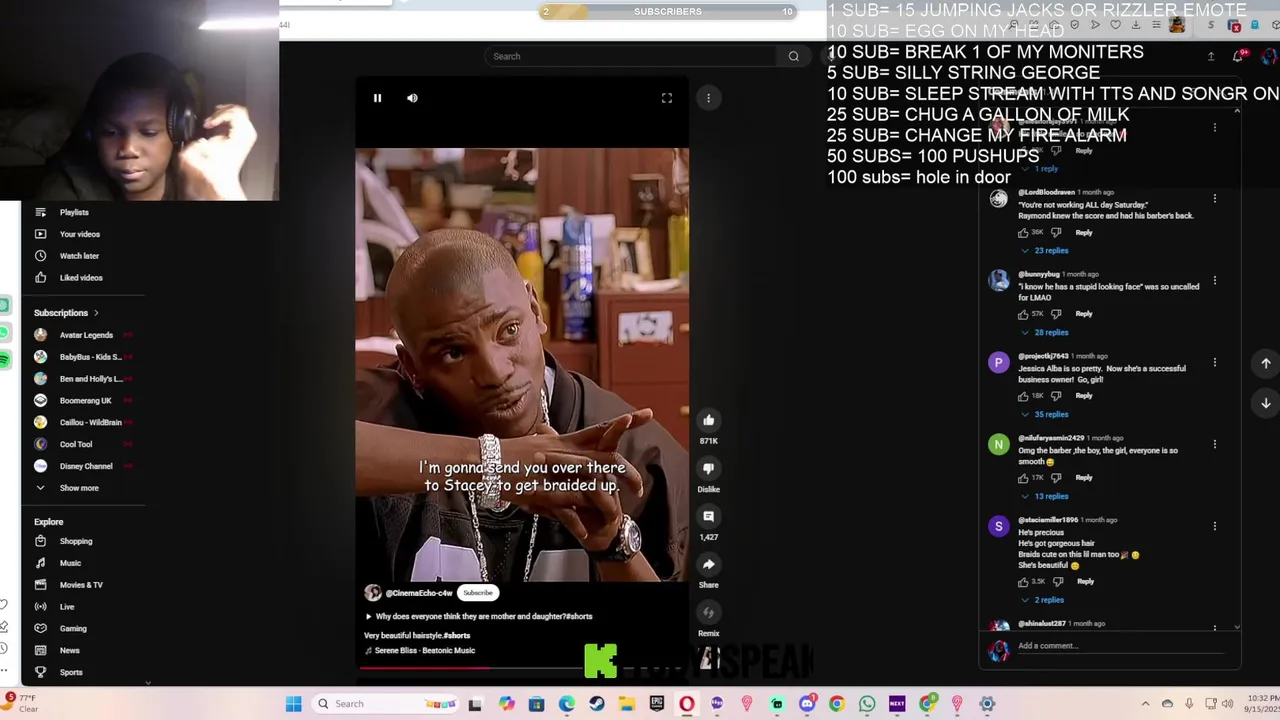Open comments button showing 1,427
This screenshot has height=720, width=1280.
[x=708, y=516]
